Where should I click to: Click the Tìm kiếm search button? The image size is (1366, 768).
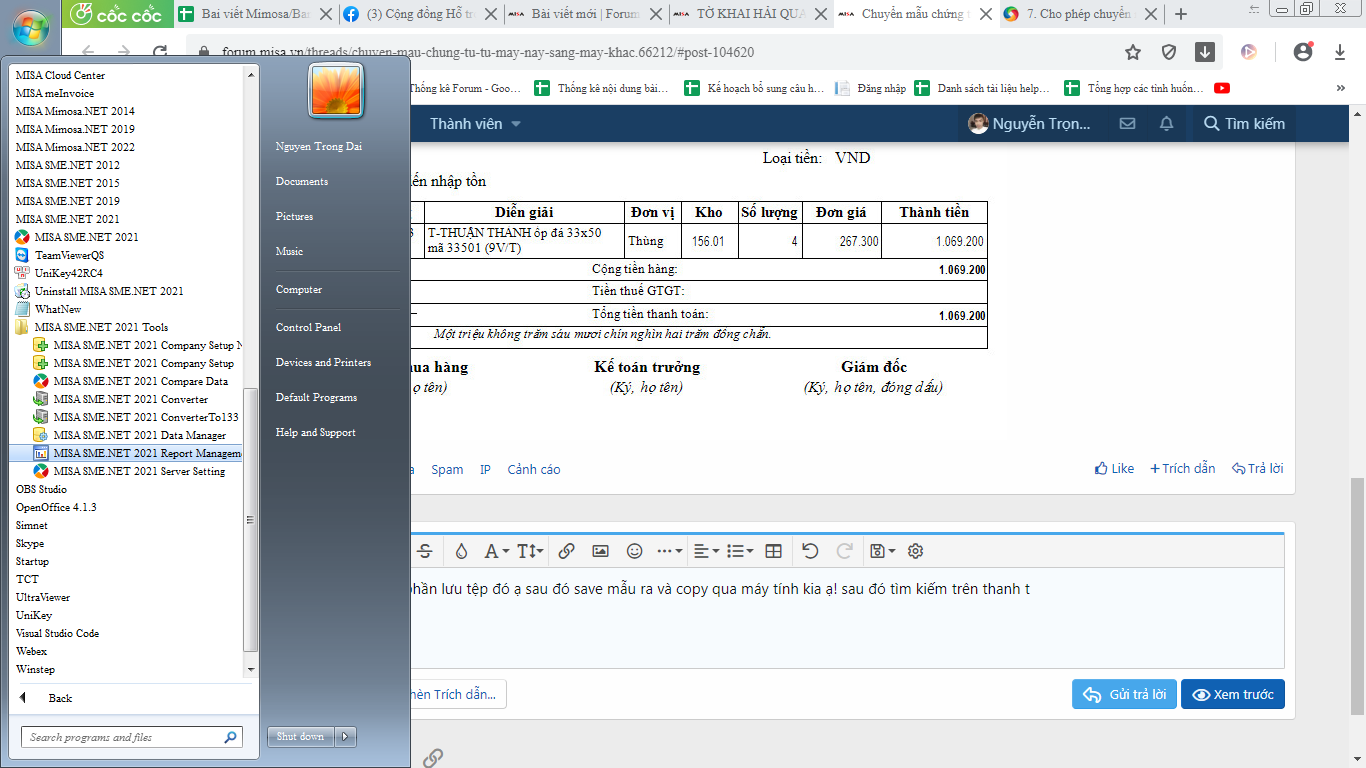click(x=1244, y=124)
